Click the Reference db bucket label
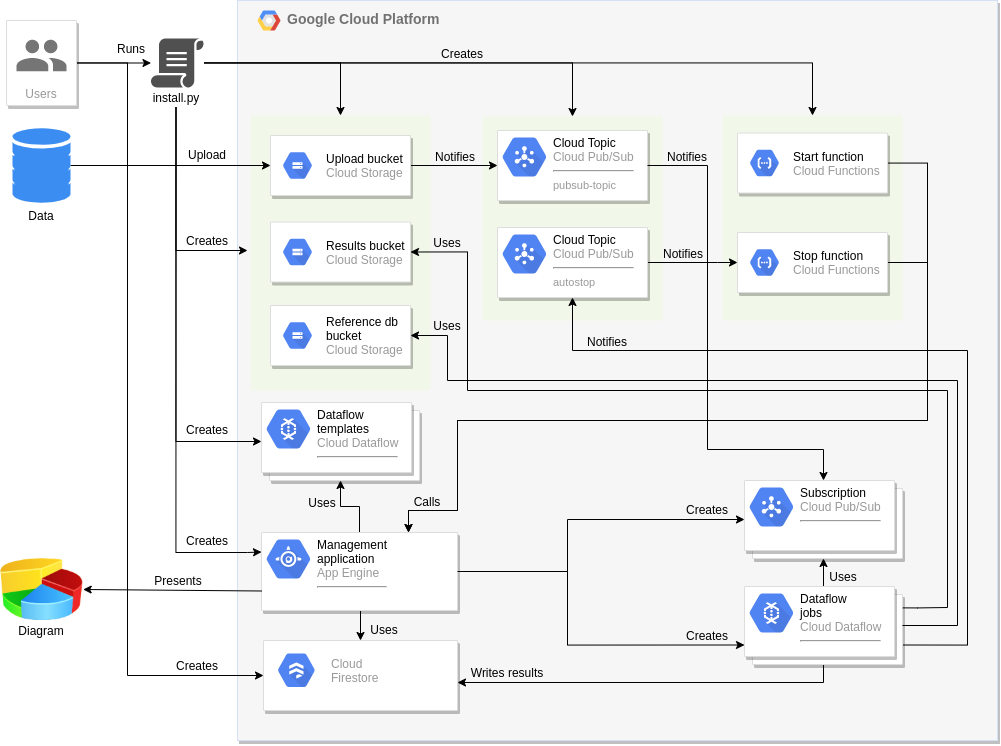The width and height of the screenshot is (1001, 746). (x=361, y=329)
